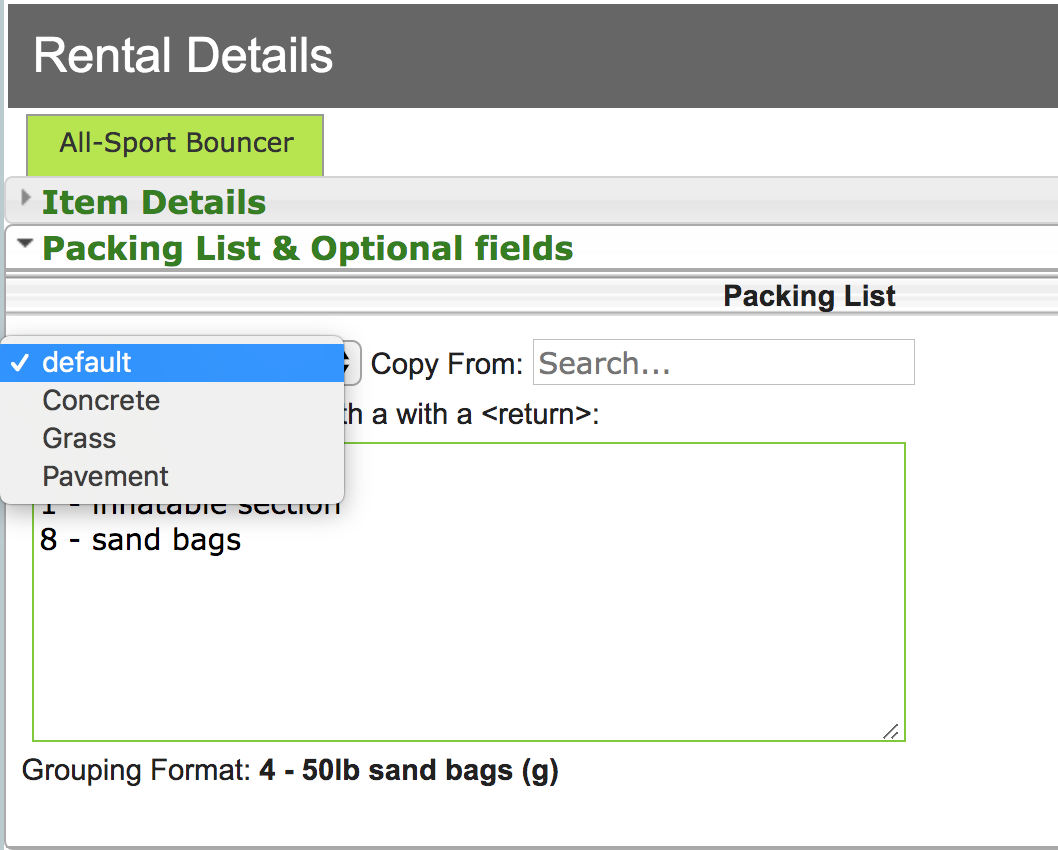Choose Concrete from the dropdown list
Image resolution: width=1058 pixels, height=850 pixels.
tap(101, 400)
